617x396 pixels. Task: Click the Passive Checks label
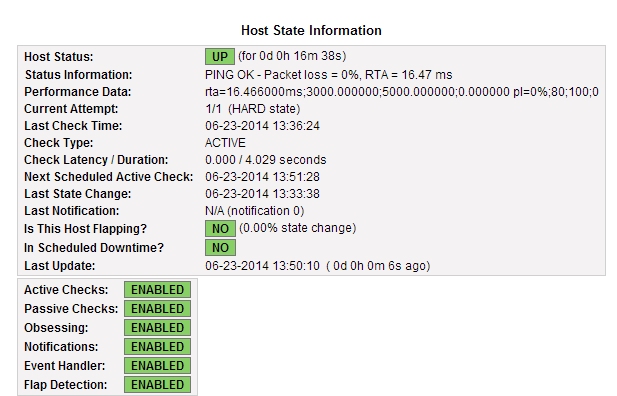pos(71,309)
